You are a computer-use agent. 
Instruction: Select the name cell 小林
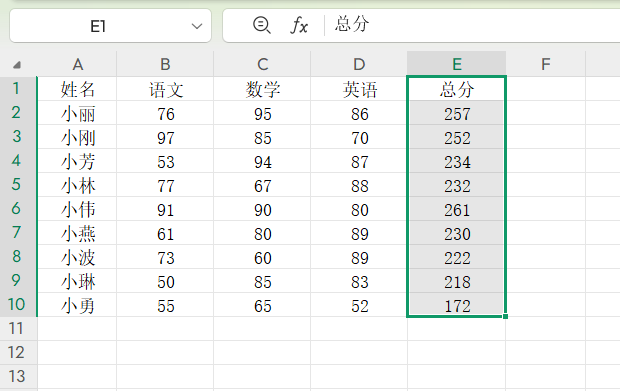pyautogui.click(x=78, y=186)
